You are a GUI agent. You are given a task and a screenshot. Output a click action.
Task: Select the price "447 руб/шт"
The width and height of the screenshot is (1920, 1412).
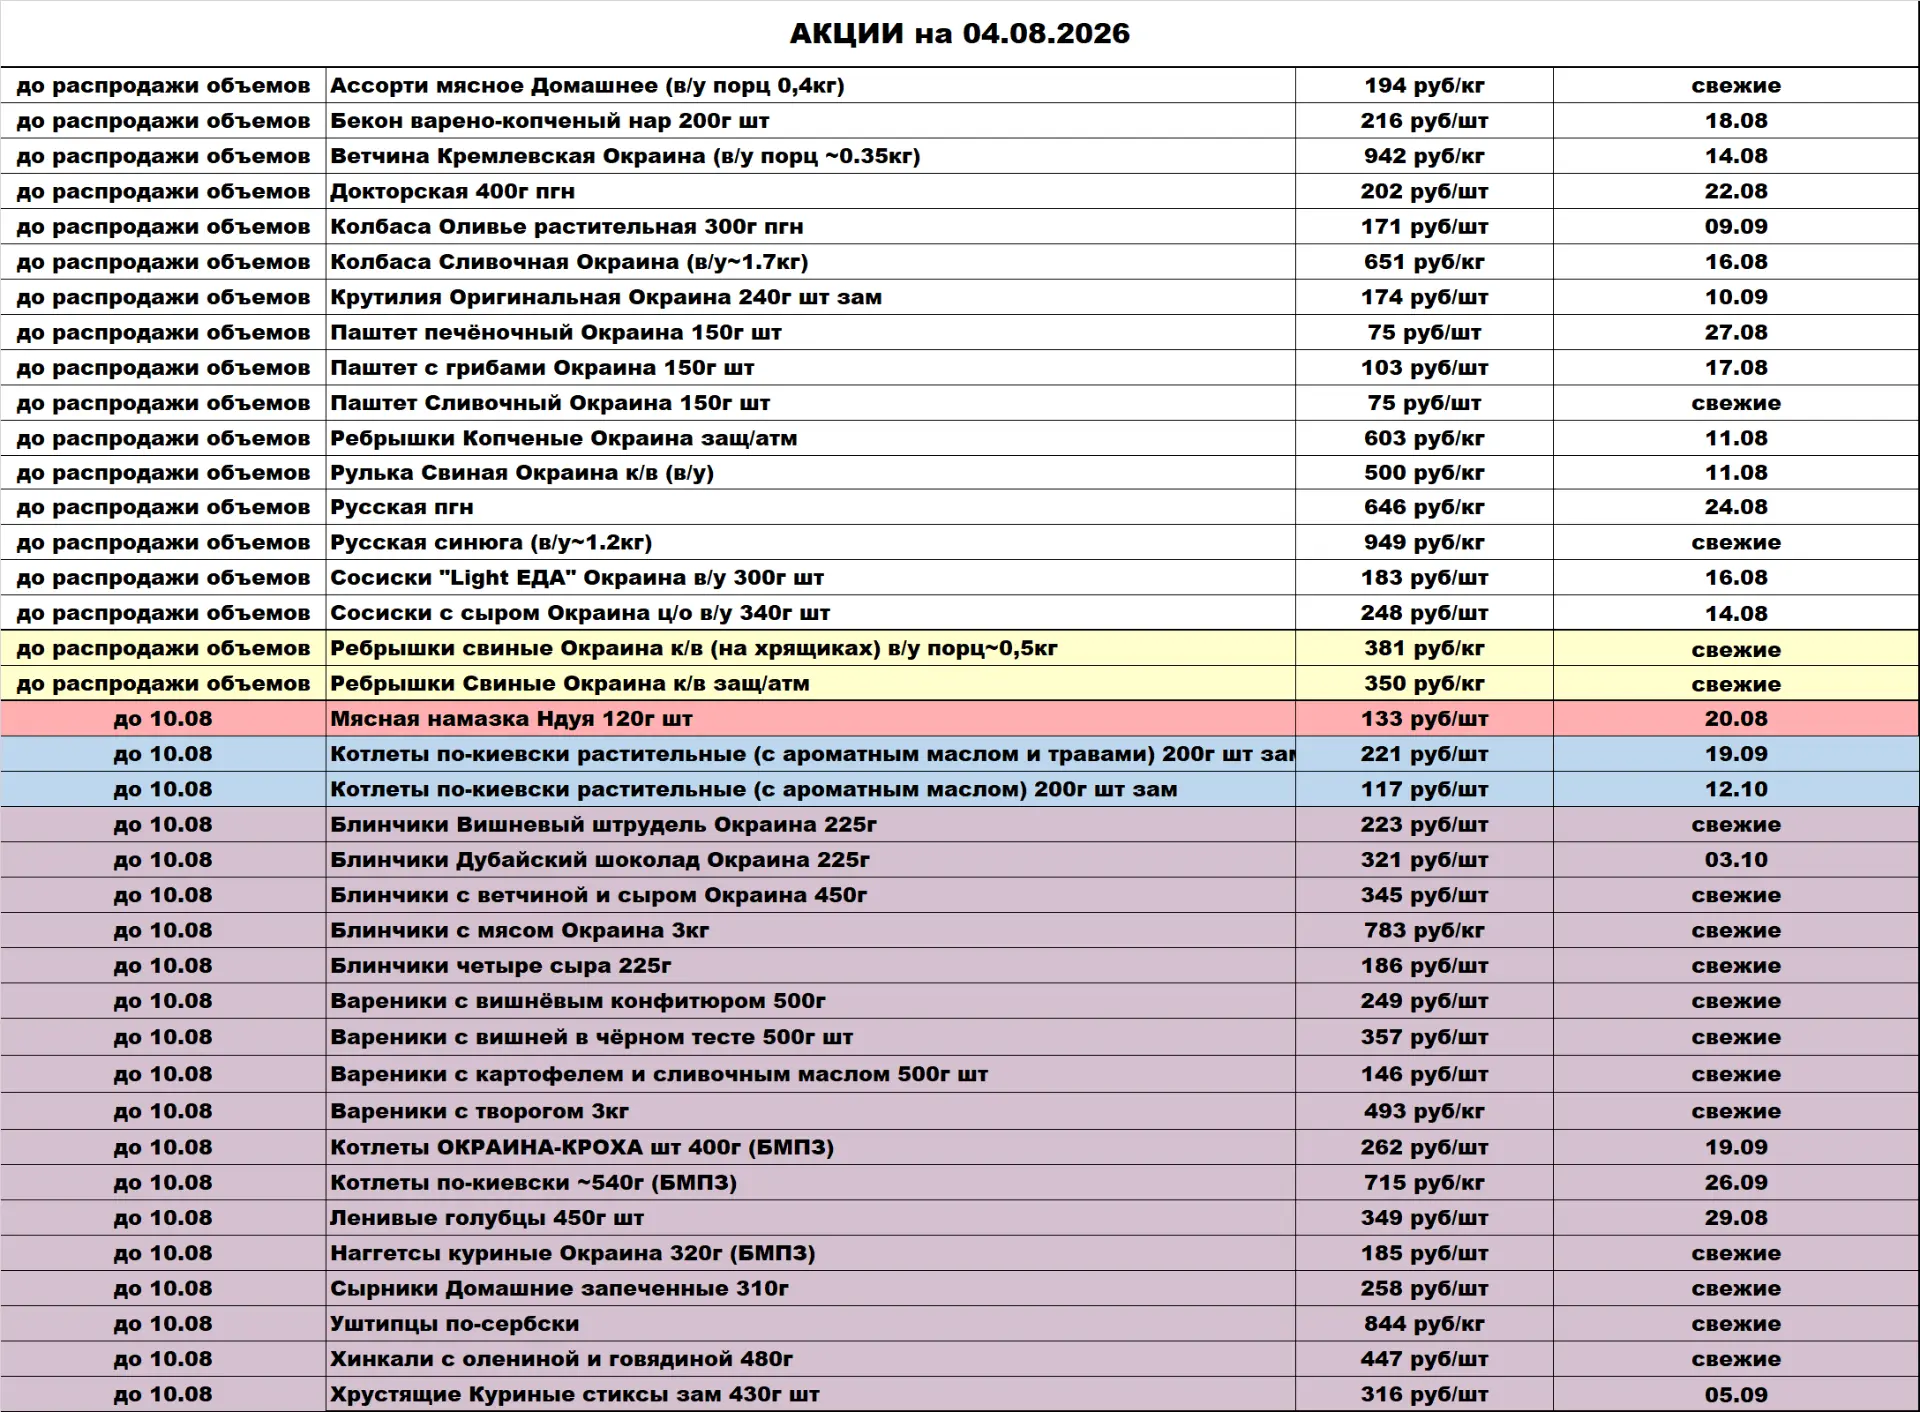[1424, 1359]
